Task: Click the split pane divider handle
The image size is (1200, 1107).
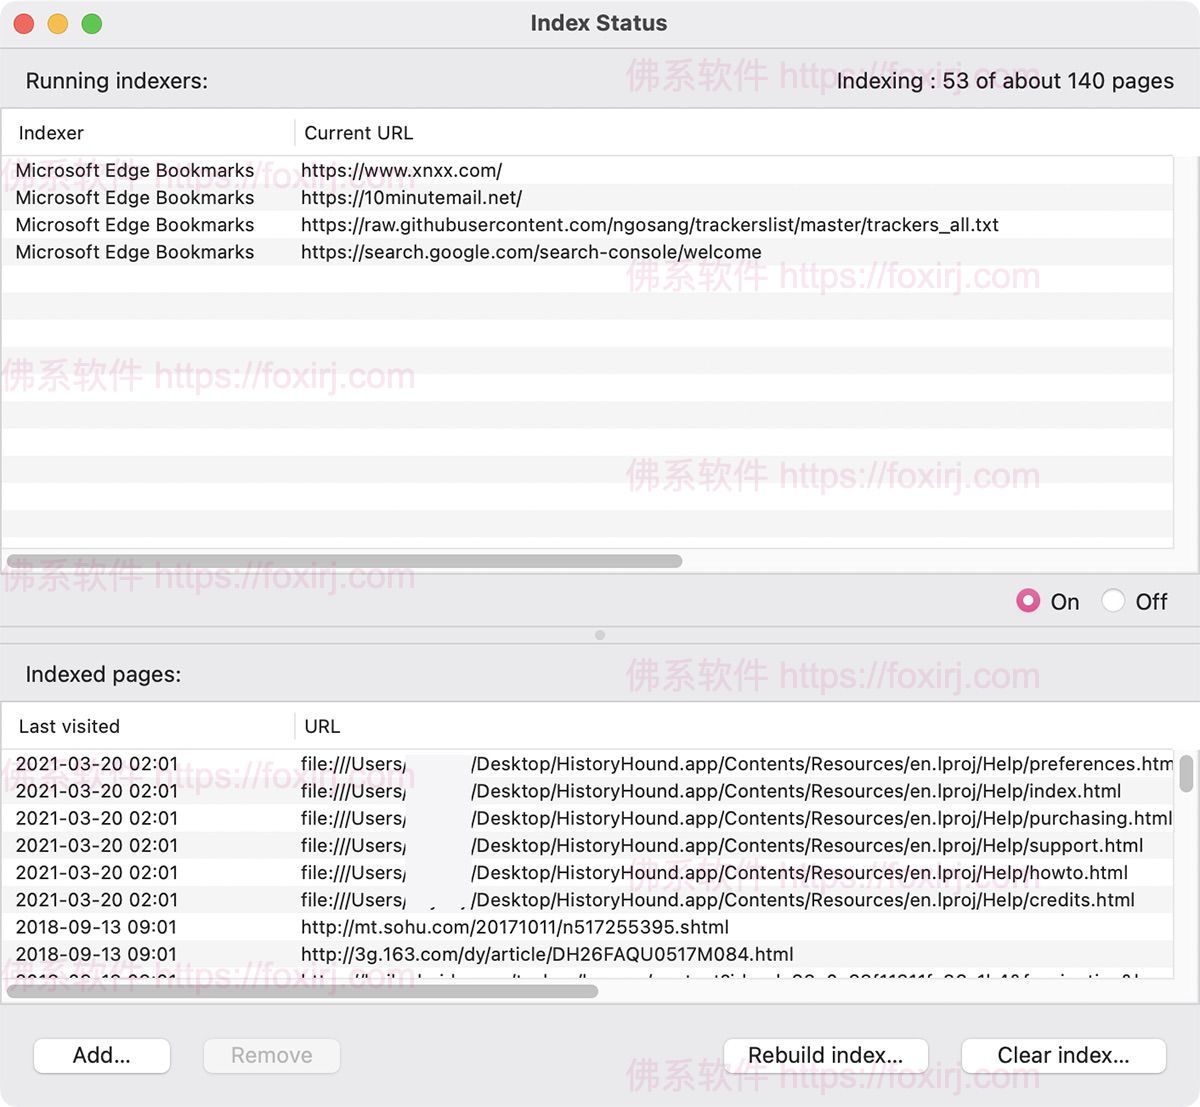Action: (600, 635)
